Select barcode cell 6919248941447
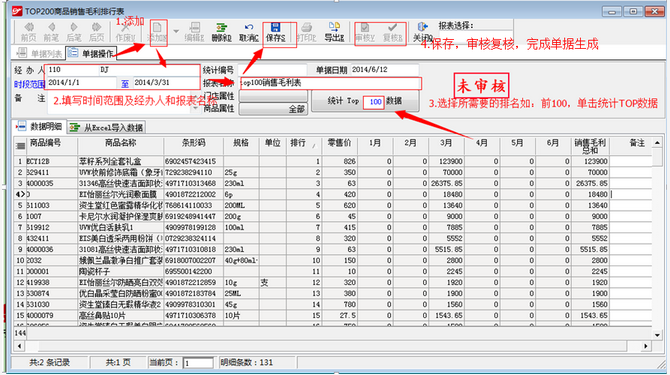Image resolution: width=670 pixels, height=375 pixels. point(194,217)
